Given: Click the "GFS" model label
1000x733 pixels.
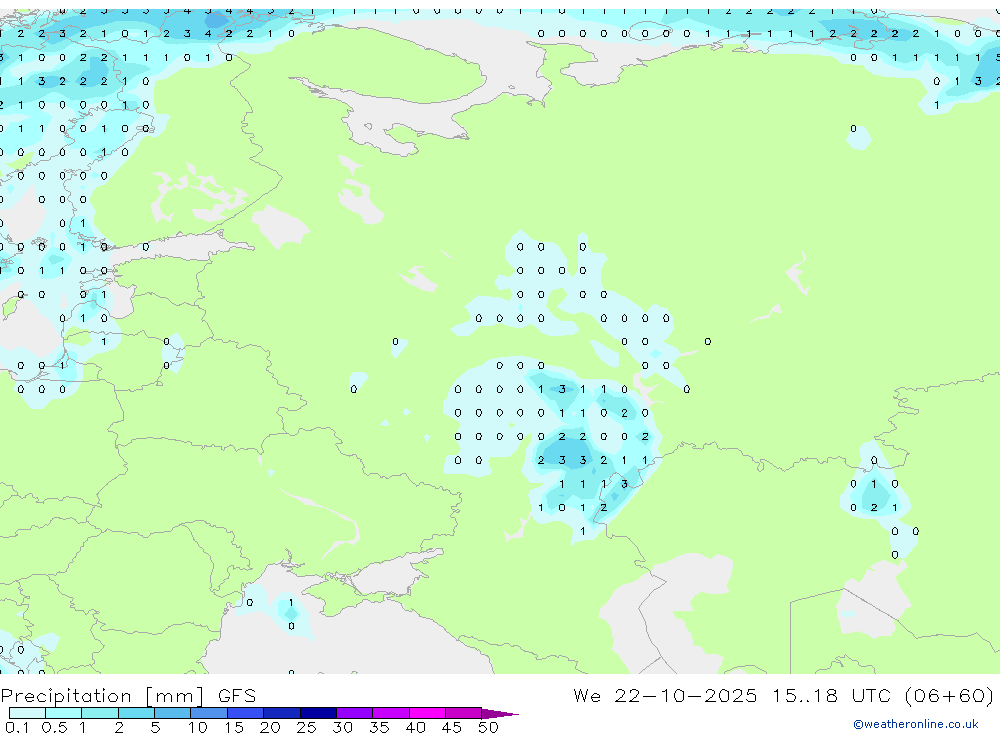Looking at the screenshot, I should [x=237, y=696].
